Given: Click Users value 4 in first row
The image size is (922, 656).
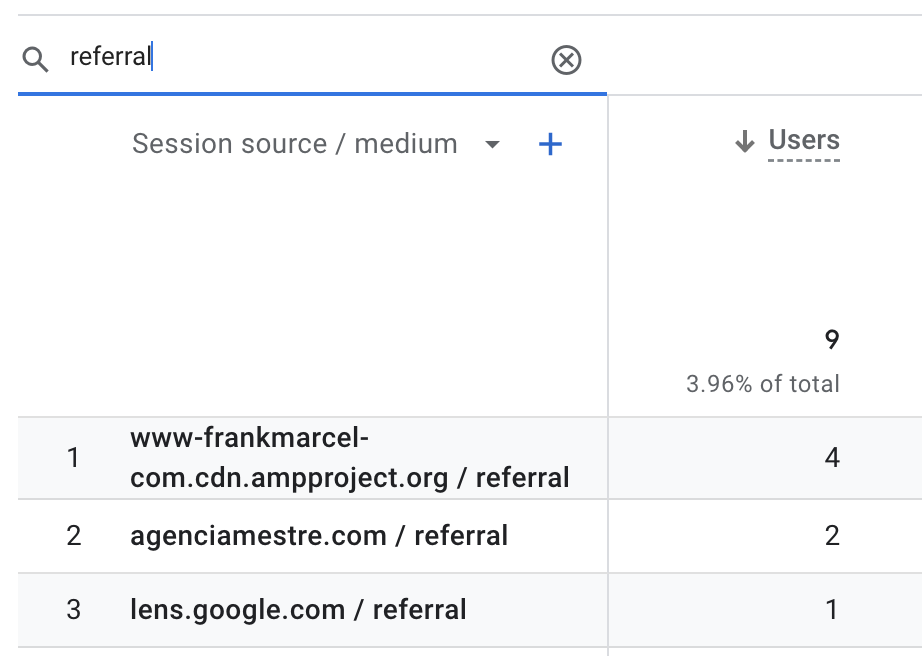Looking at the screenshot, I should [x=832, y=458].
